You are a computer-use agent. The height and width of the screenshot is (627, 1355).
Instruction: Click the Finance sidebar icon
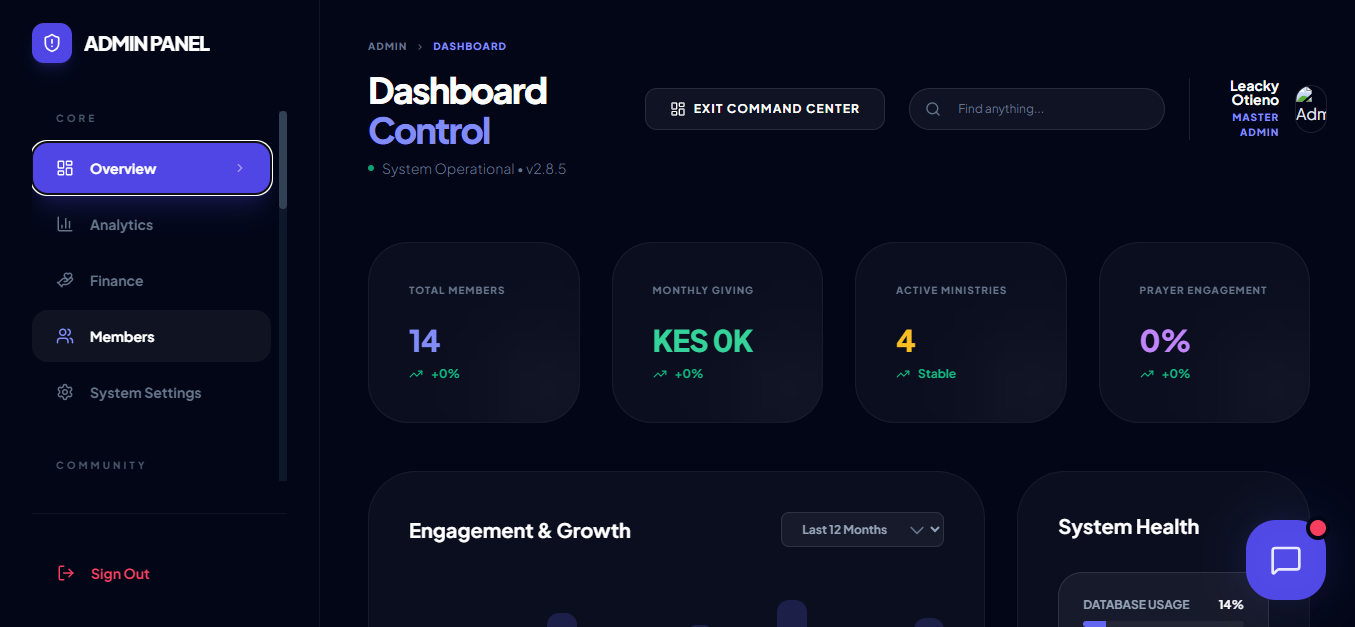coord(65,281)
